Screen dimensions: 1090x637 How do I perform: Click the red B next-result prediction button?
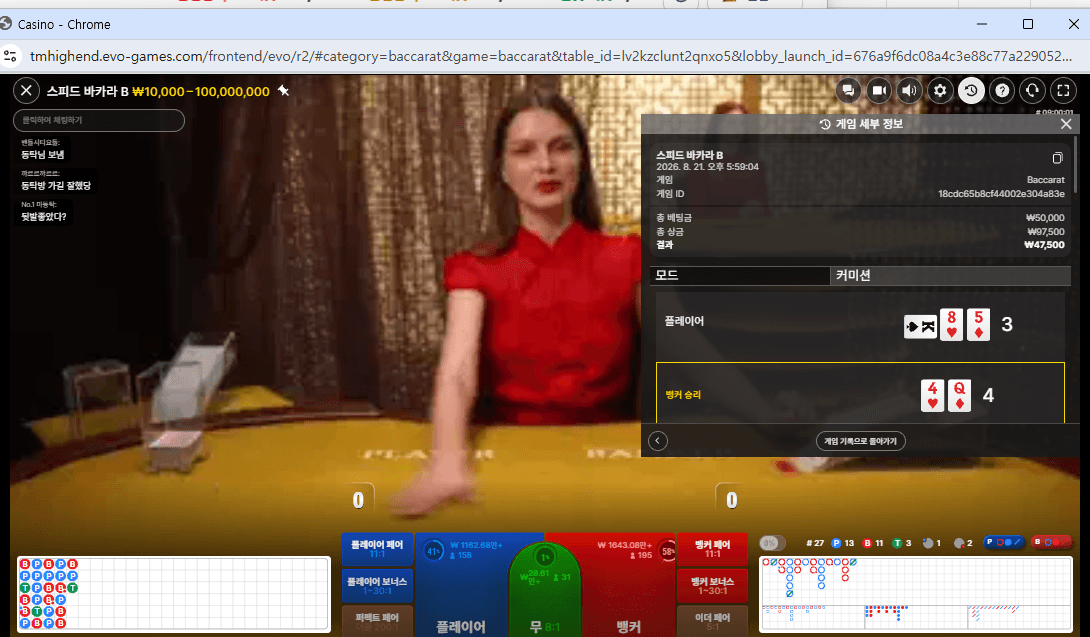tap(1052, 542)
